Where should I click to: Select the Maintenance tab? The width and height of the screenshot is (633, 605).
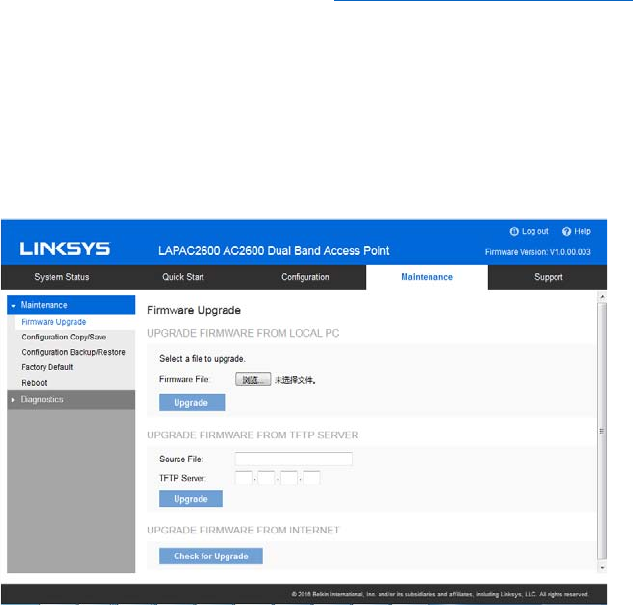pyautogui.click(x=427, y=277)
